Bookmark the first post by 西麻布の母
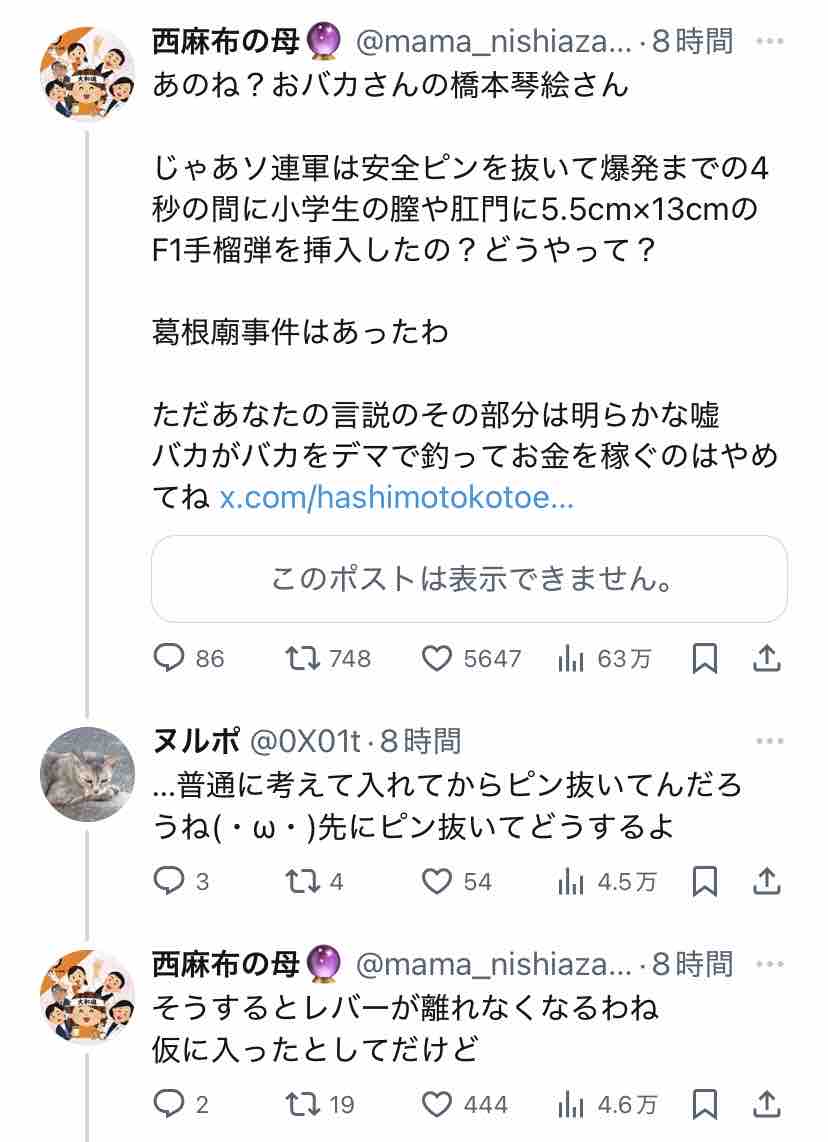 705,658
